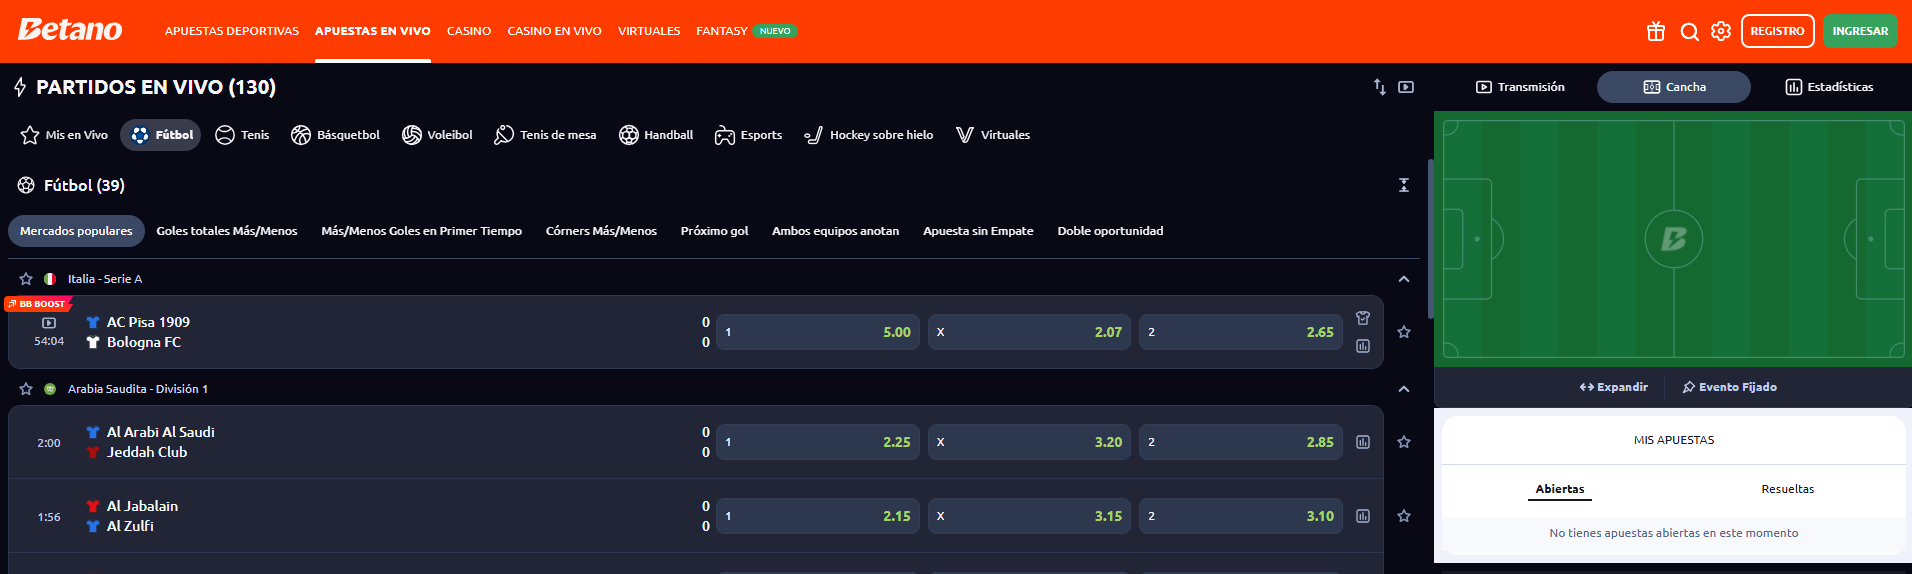Switch to the Próximo gol market tab
This screenshot has width=1912, height=574.
click(x=714, y=231)
